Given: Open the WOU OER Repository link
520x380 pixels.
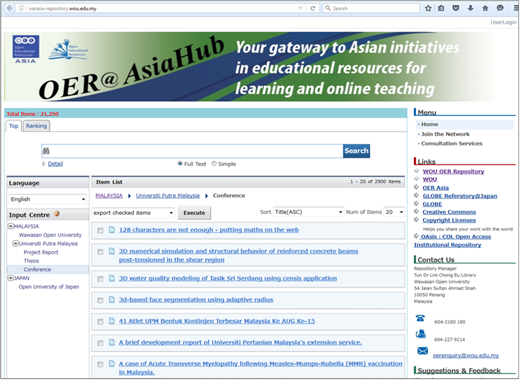Looking at the screenshot, I should click(x=453, y=171).
